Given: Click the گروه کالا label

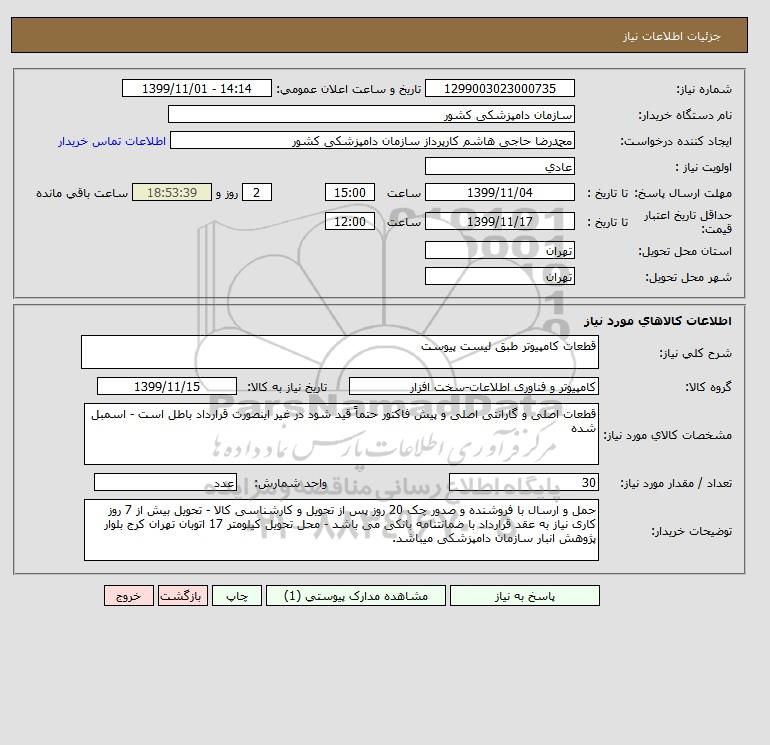Looking at the screenshot, I should (x=708, y=387).
